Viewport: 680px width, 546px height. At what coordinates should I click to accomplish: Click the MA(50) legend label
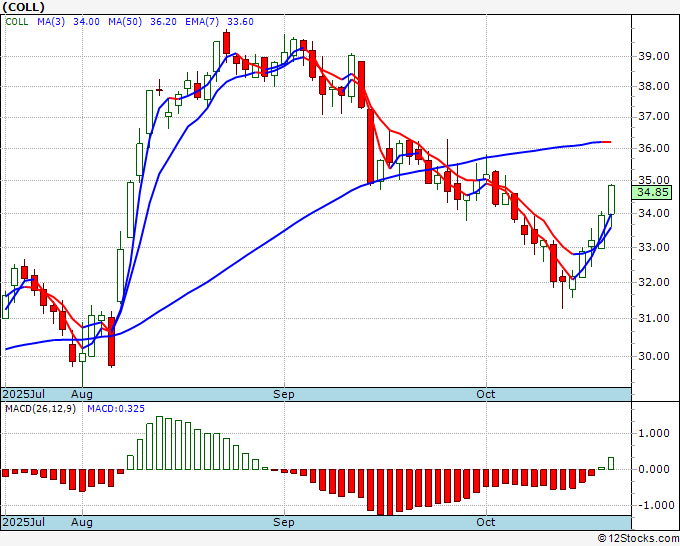pos(125,22)
